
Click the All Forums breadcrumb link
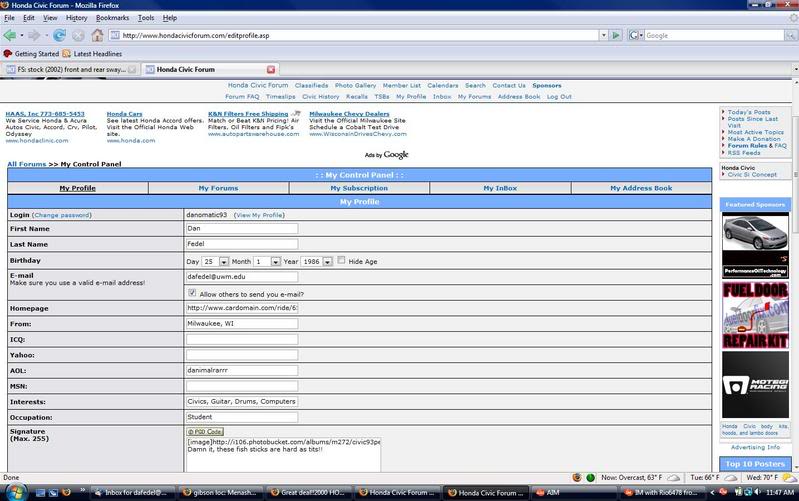click(x=26, y=164)
